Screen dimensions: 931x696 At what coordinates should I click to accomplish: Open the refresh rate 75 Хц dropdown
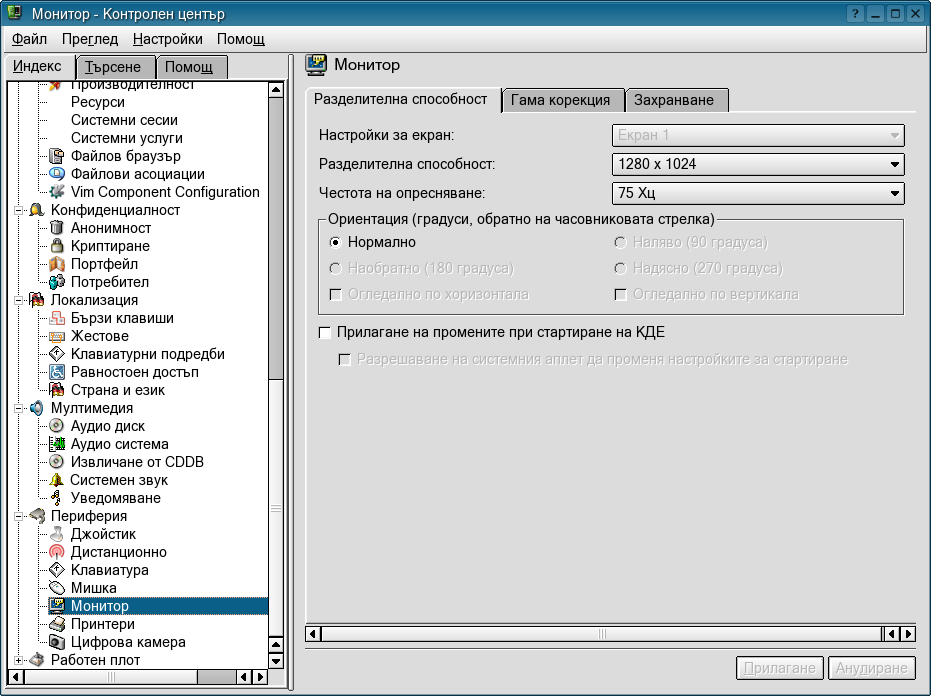pyautogui.click(x=757, y=193)
